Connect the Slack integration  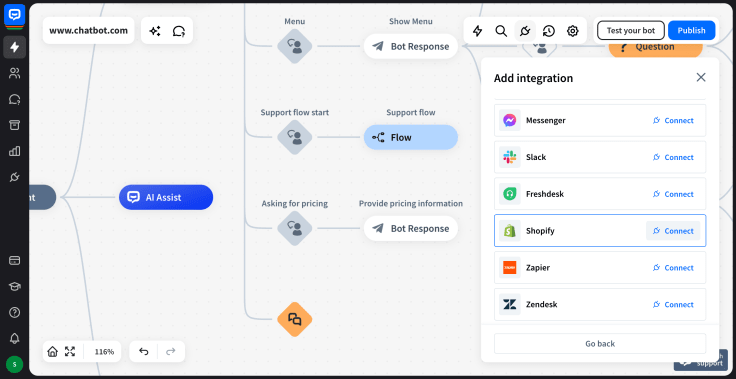[673, 157]
